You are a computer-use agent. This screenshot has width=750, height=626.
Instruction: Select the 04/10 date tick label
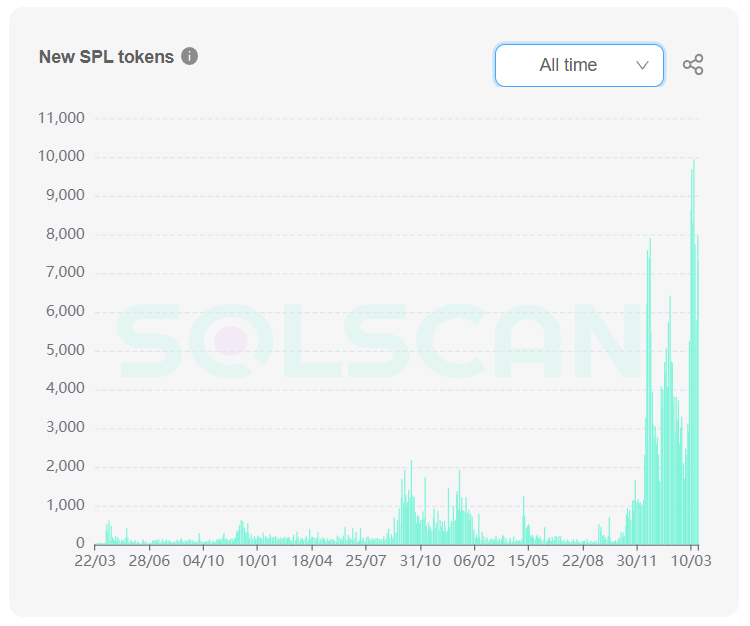coord(203,561)
